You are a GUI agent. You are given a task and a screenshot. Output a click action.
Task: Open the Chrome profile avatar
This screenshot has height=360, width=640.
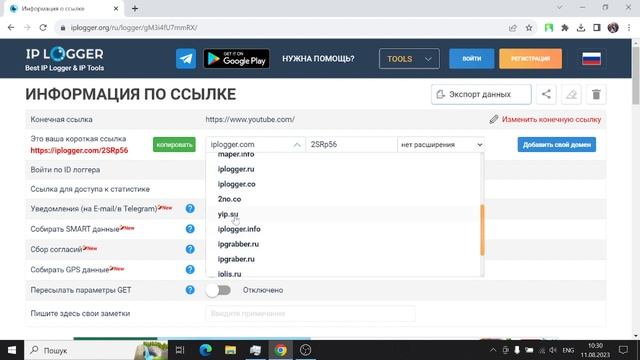click(613, 28)
